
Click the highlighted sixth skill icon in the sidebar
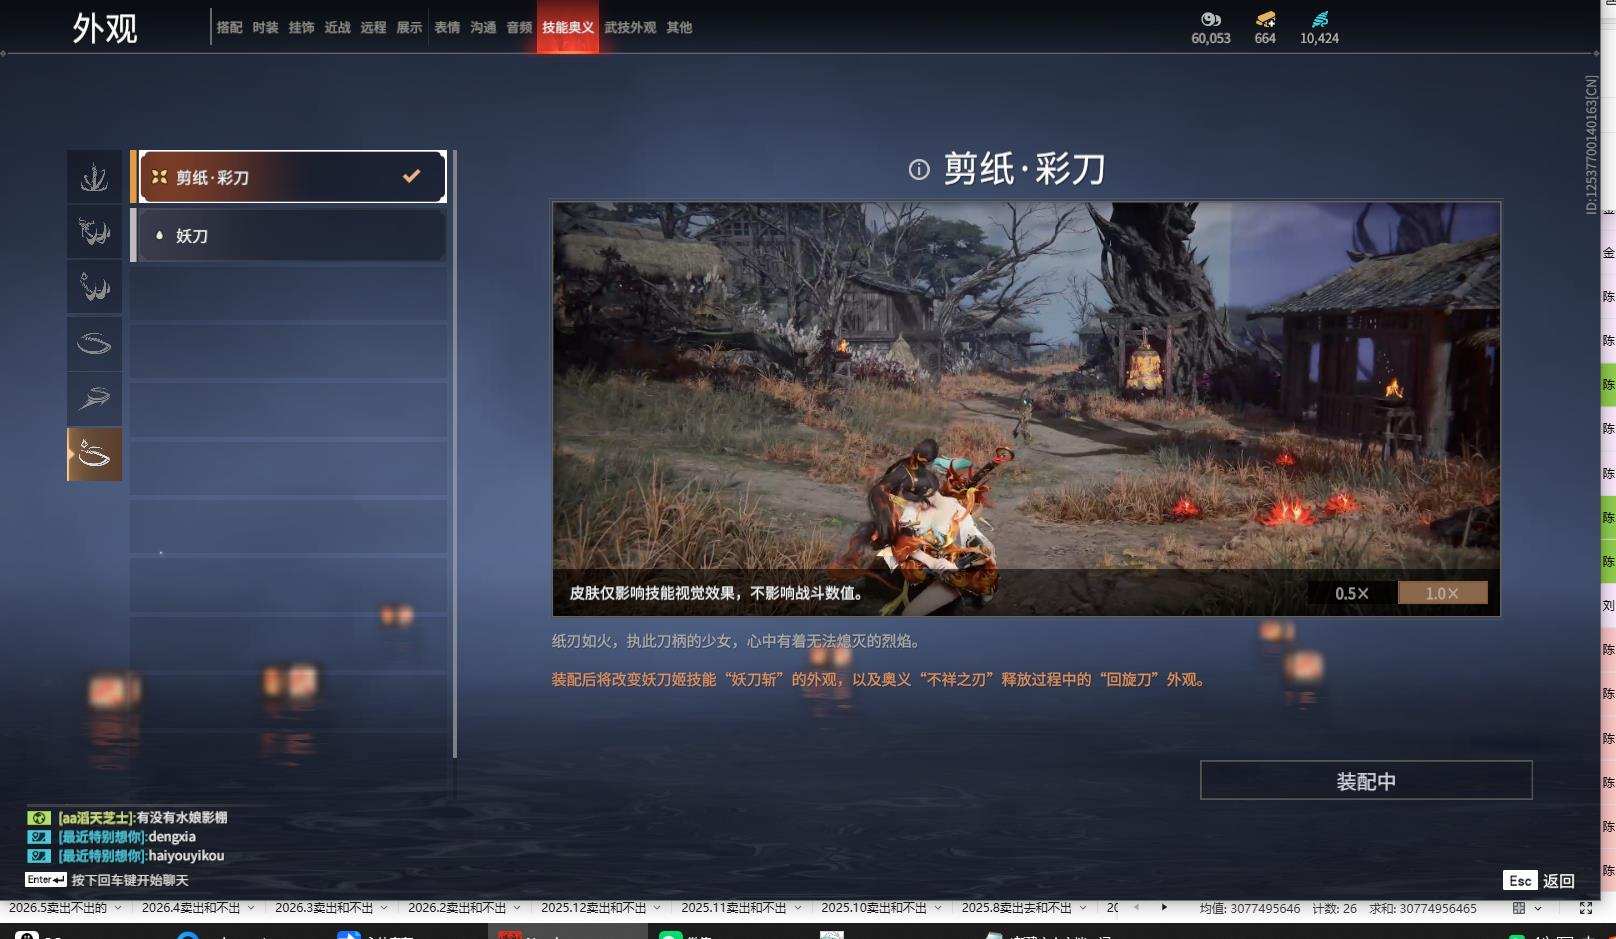click(94, 455)
